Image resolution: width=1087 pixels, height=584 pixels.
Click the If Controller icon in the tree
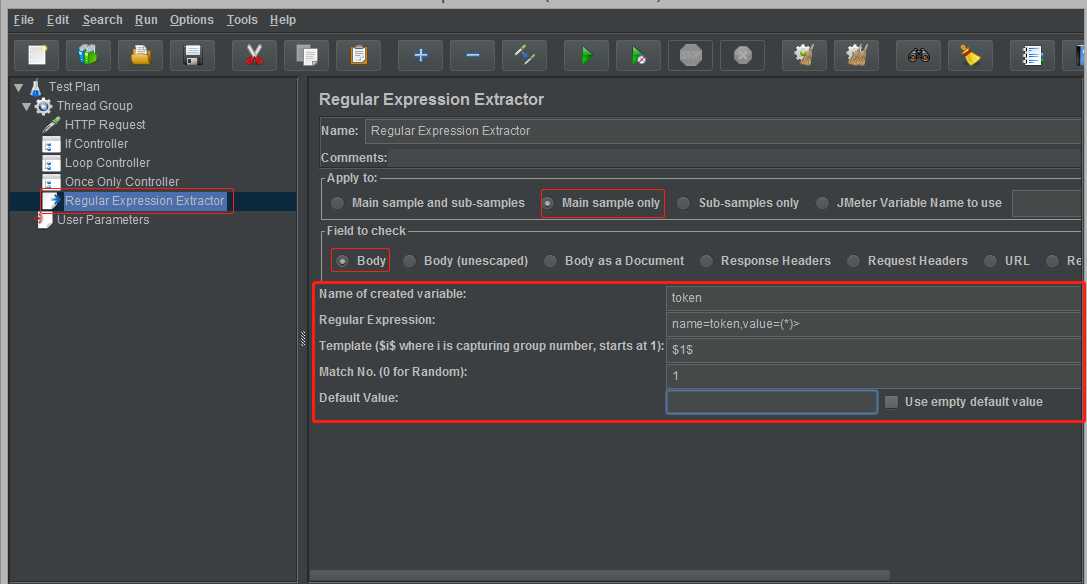click(51, 144)
